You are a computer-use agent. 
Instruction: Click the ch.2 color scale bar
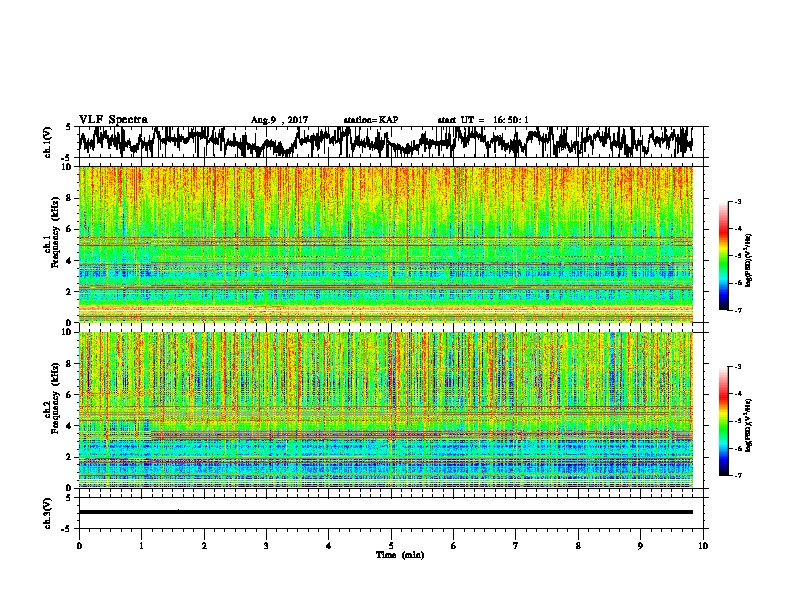pyautogui.click(x=723, y=421)
